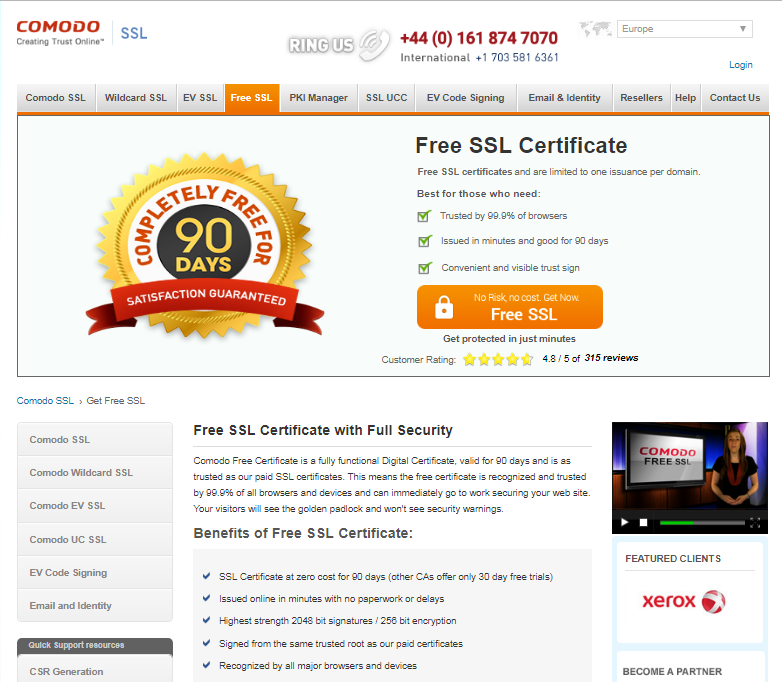The height and width of the screenshot is (682, 782).
Task: Open the EV Code Signing tab
Action: 465,98
